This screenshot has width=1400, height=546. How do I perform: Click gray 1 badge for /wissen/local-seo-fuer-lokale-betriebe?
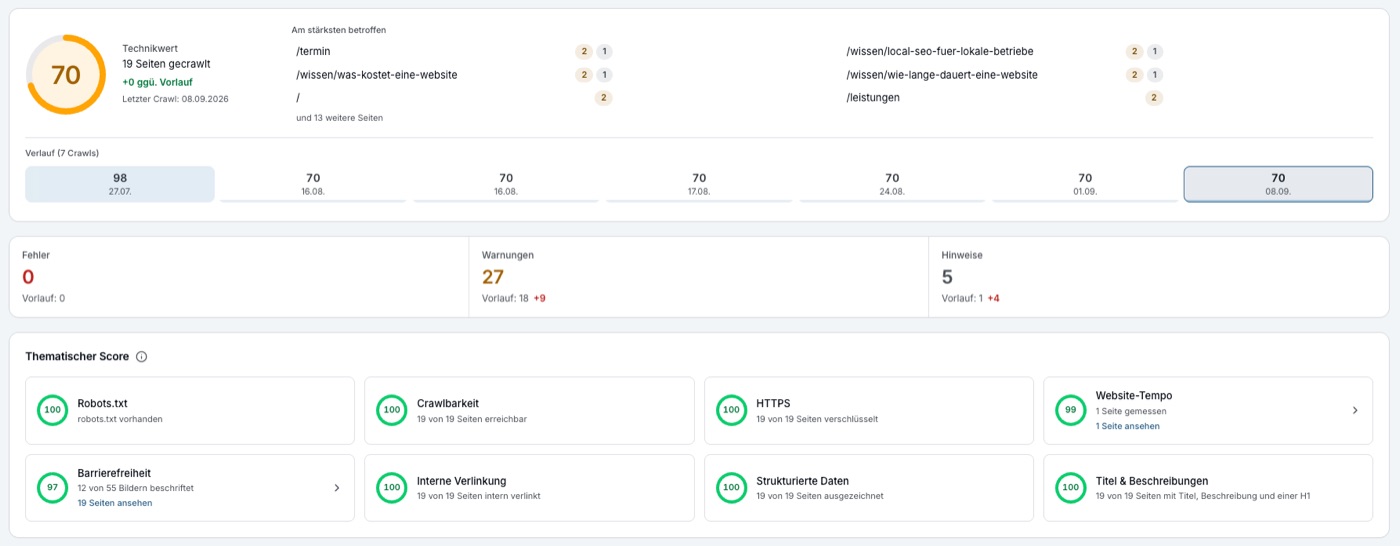coord(1155,51)
